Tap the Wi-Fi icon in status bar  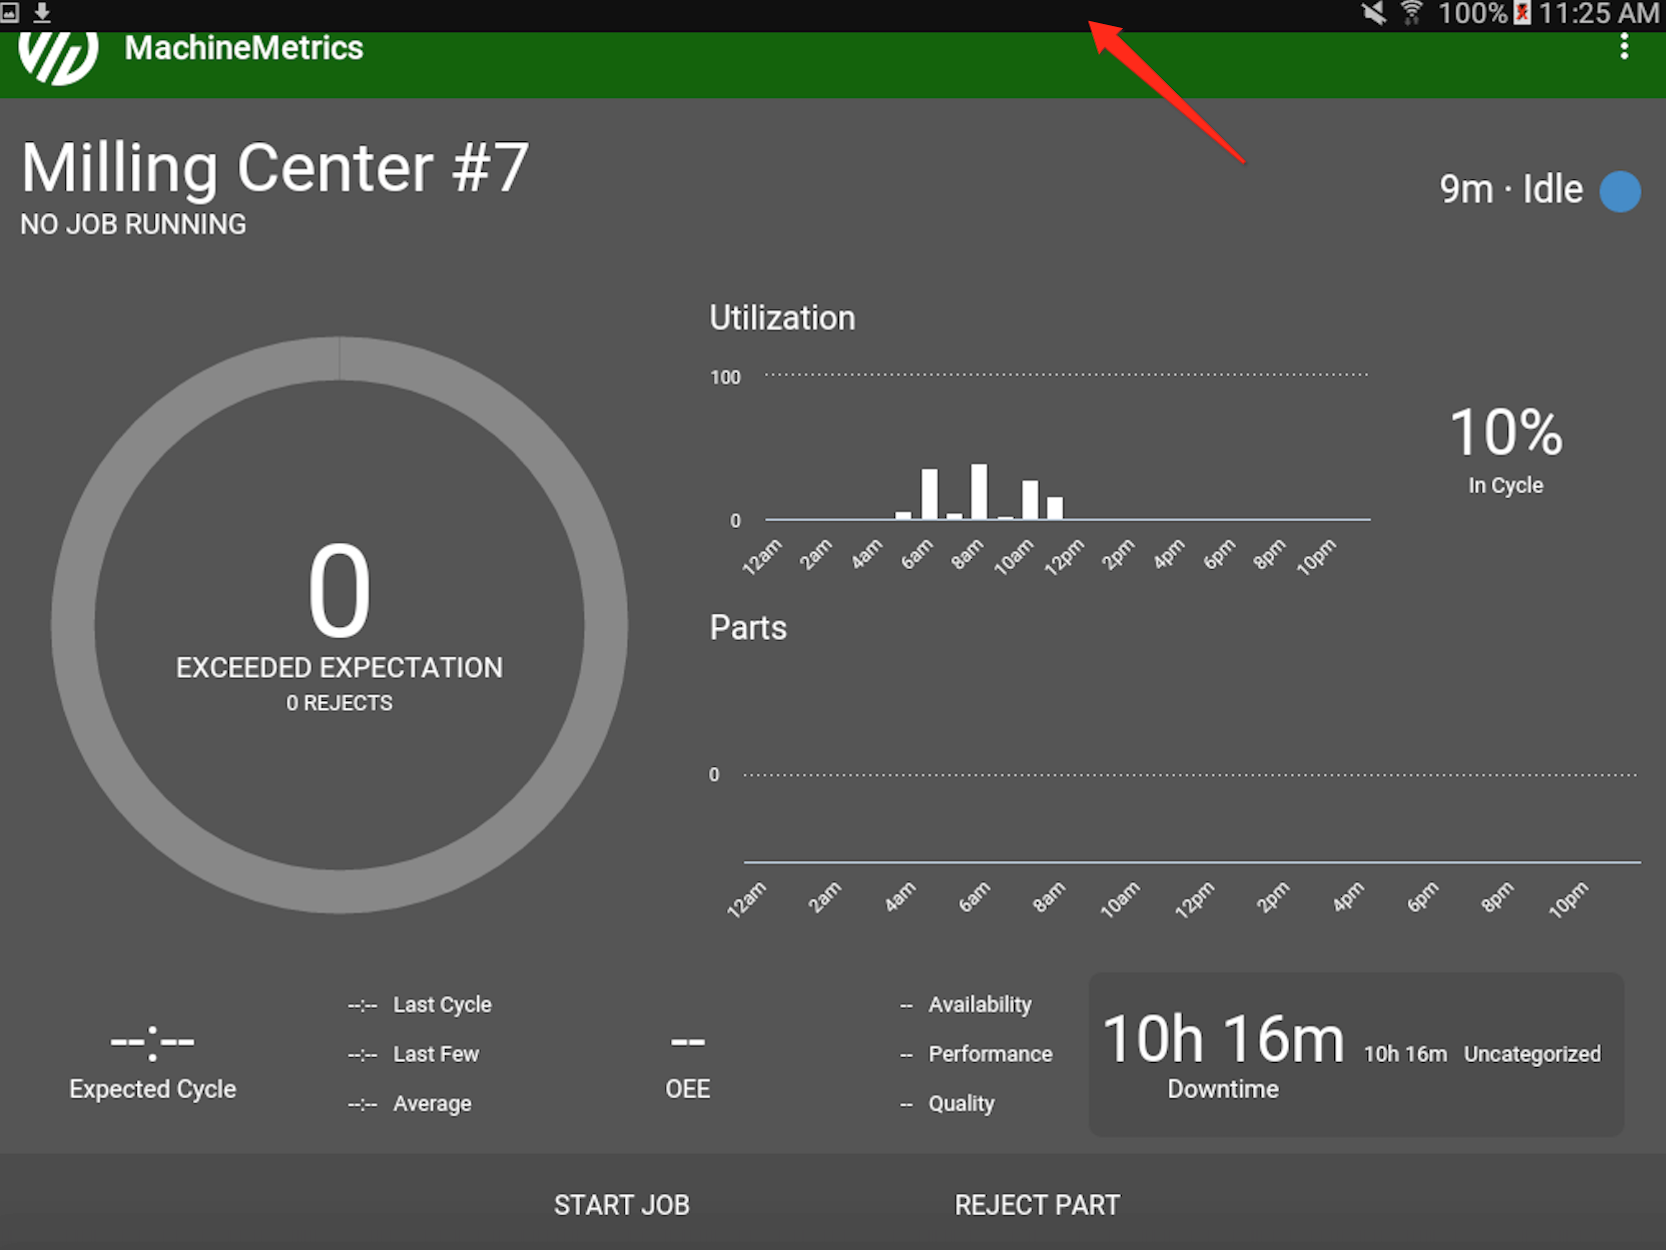click(x=1411, y=13)
